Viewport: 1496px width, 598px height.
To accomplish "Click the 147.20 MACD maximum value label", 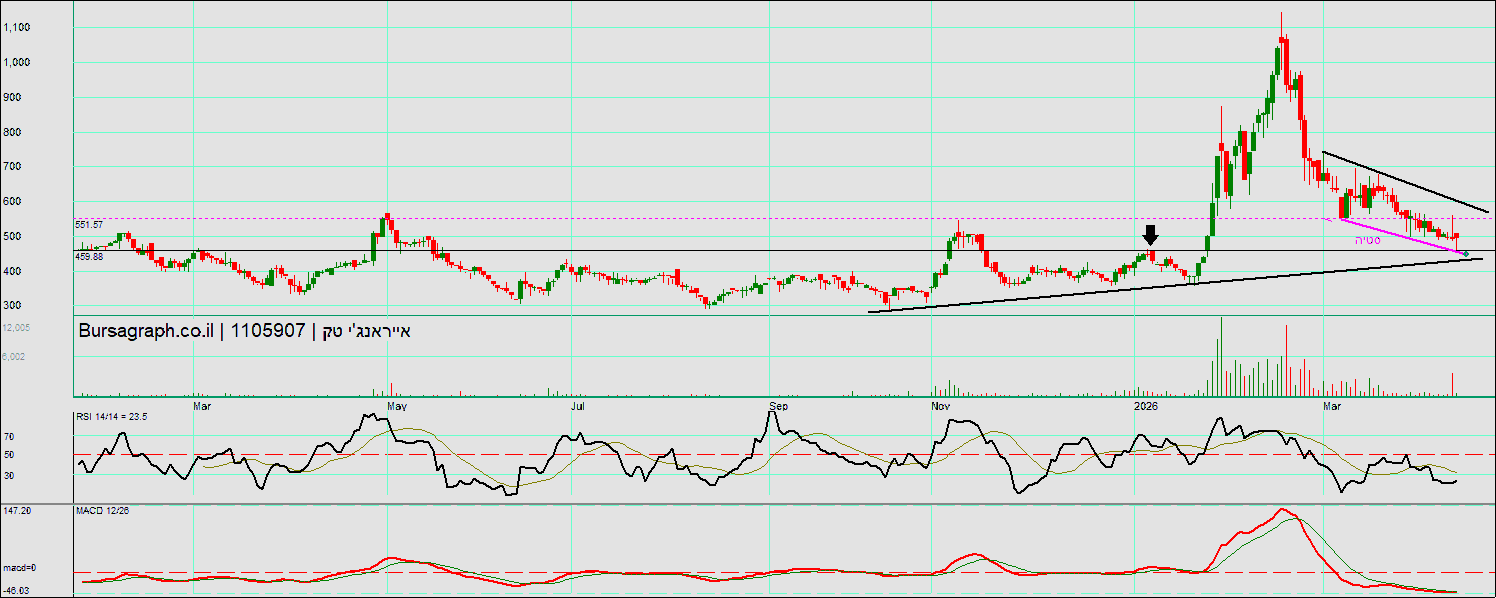I will coord(17,510).
